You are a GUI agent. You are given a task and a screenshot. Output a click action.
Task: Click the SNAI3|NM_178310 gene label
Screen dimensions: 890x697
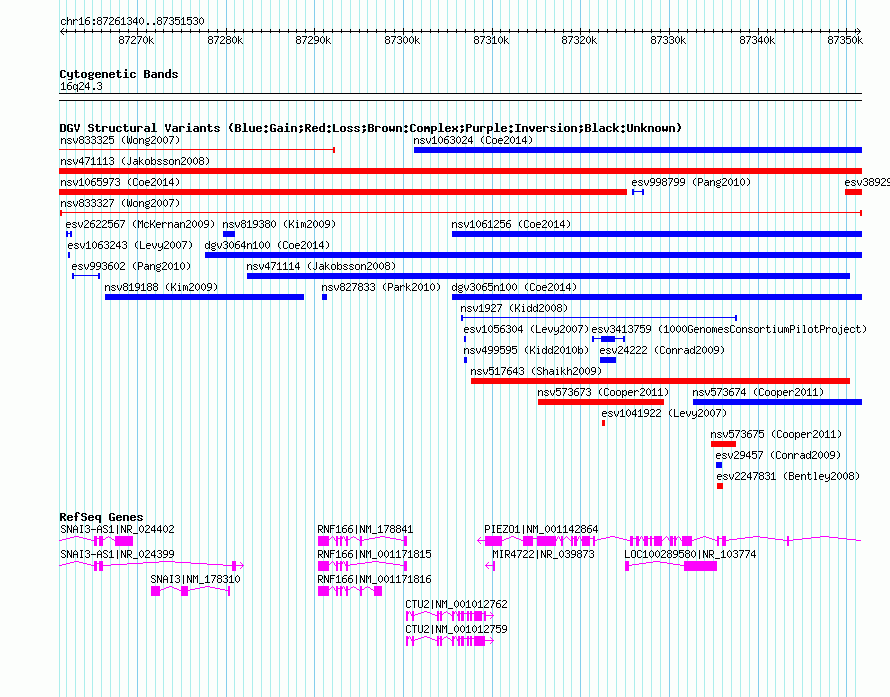click(195, 579)
